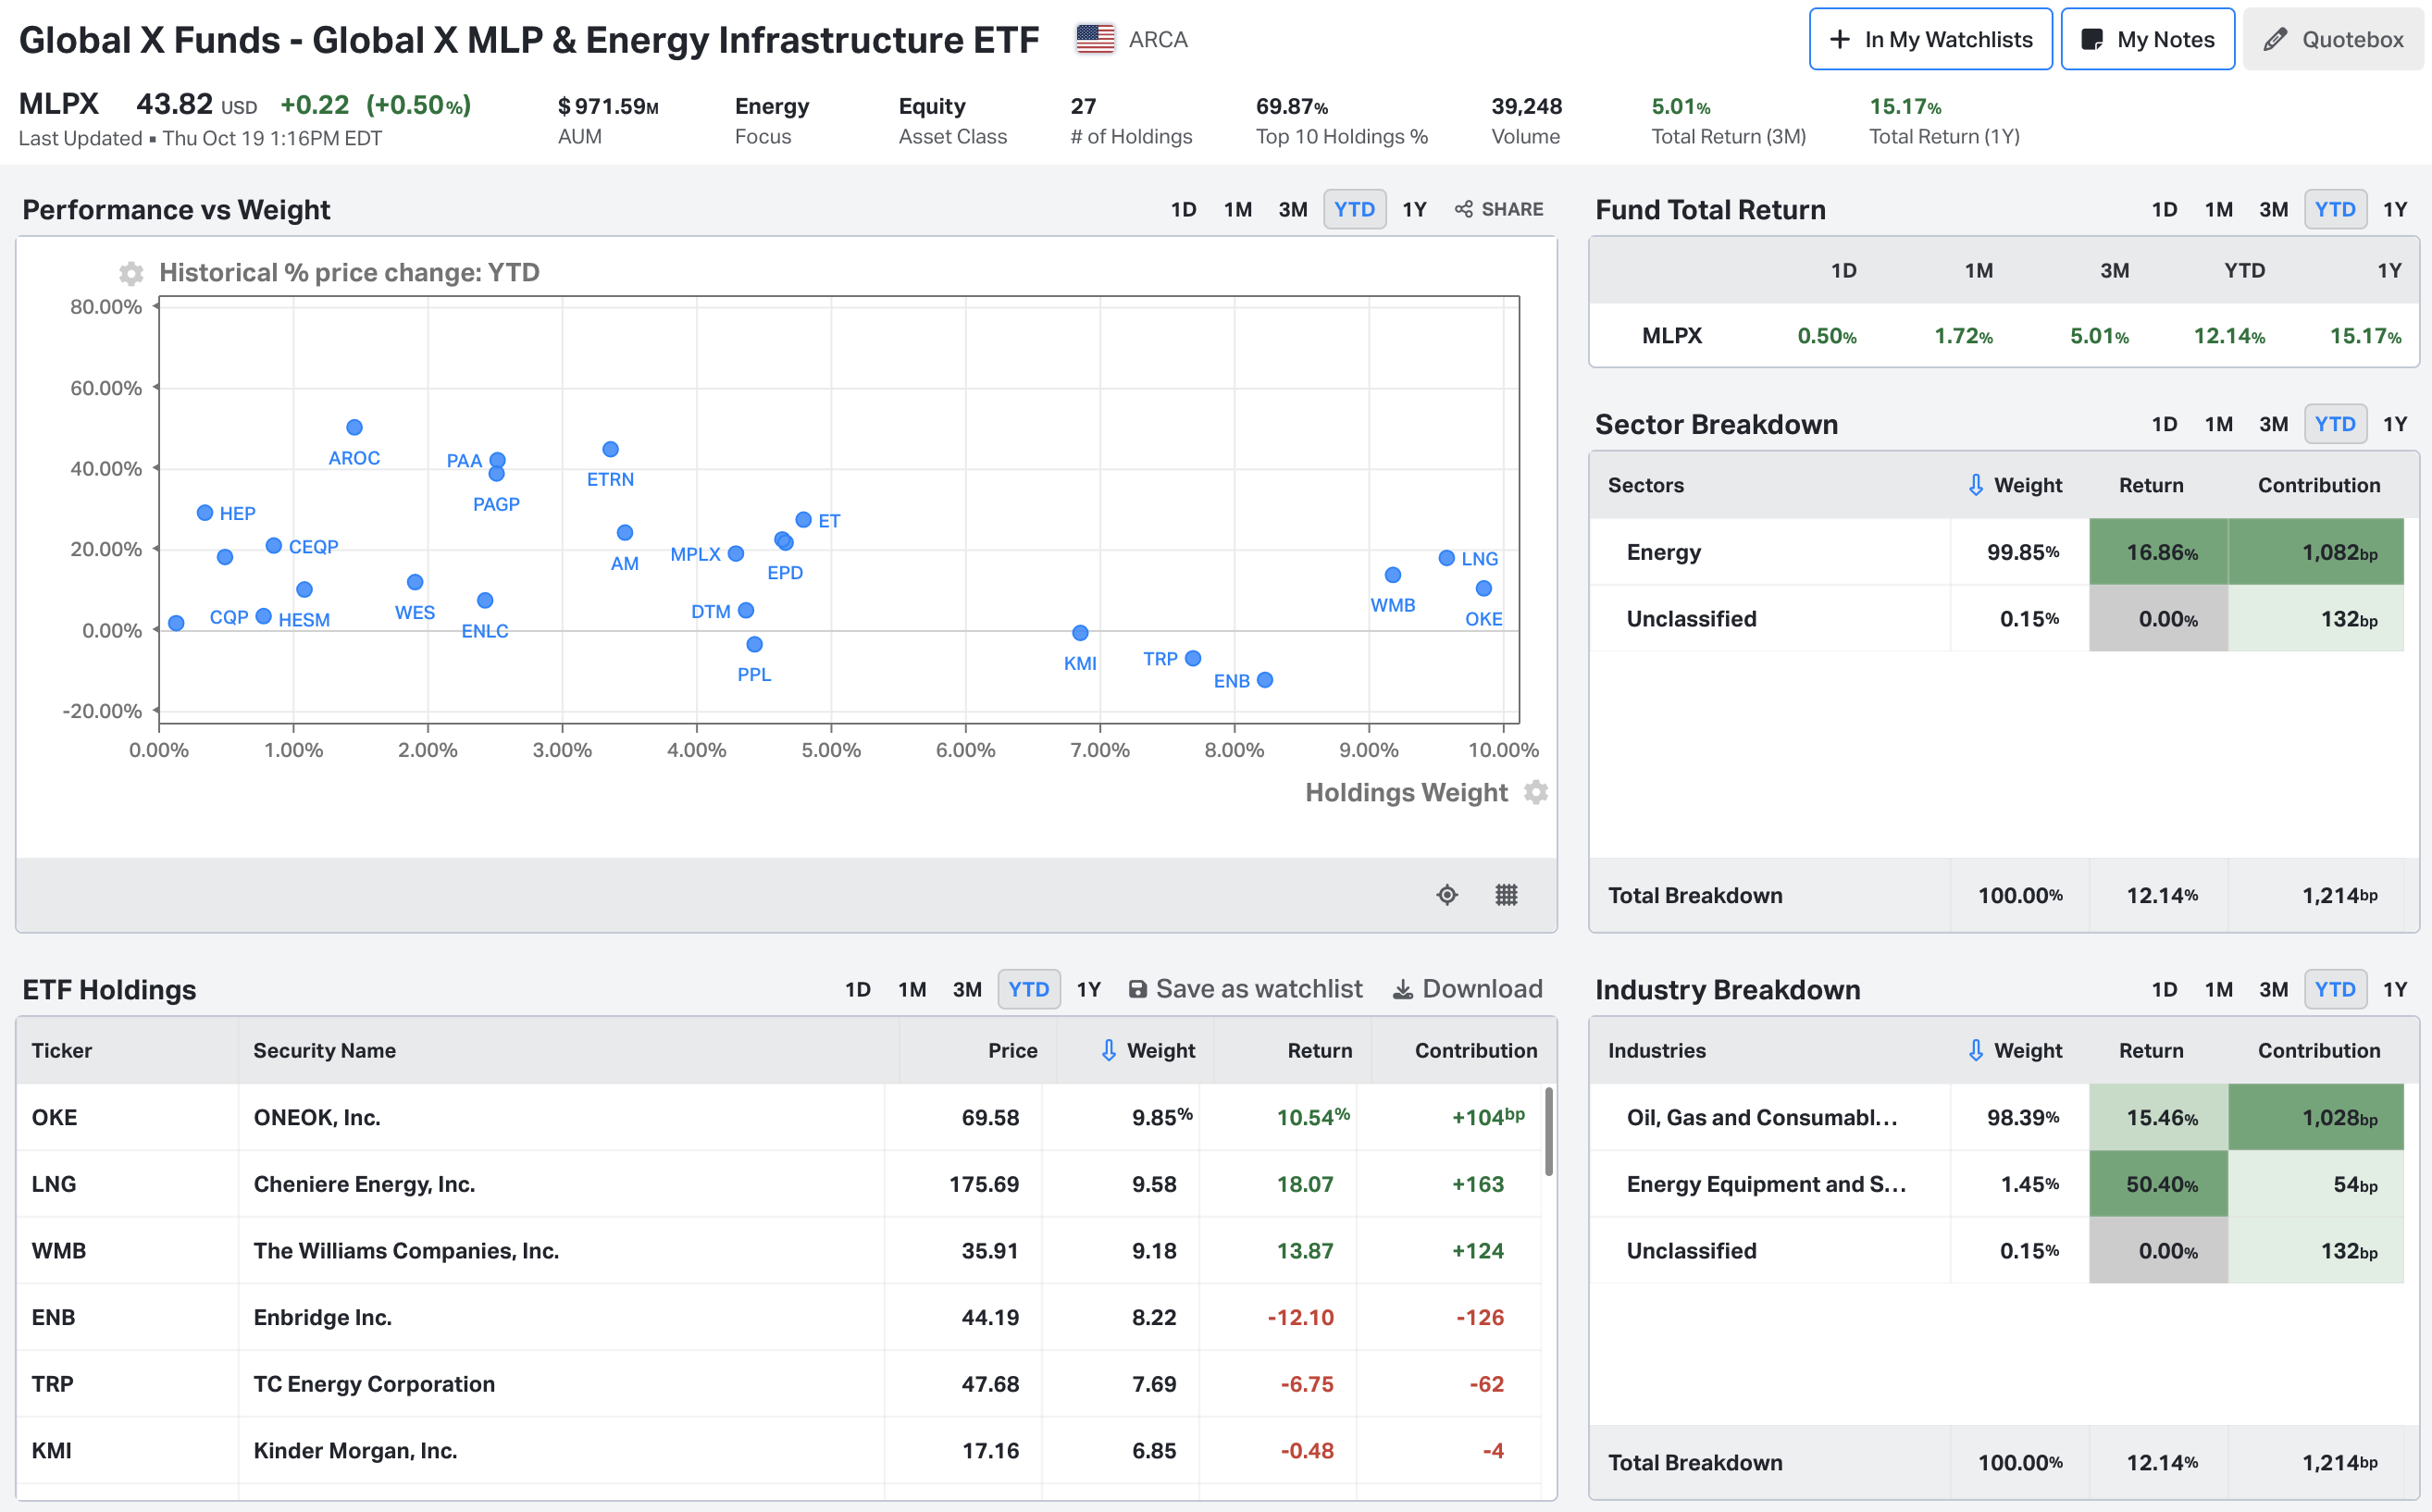Select 3M period in Industry Breakdown
This screenshot has width=2432, height=1512.
[2274, 989]
